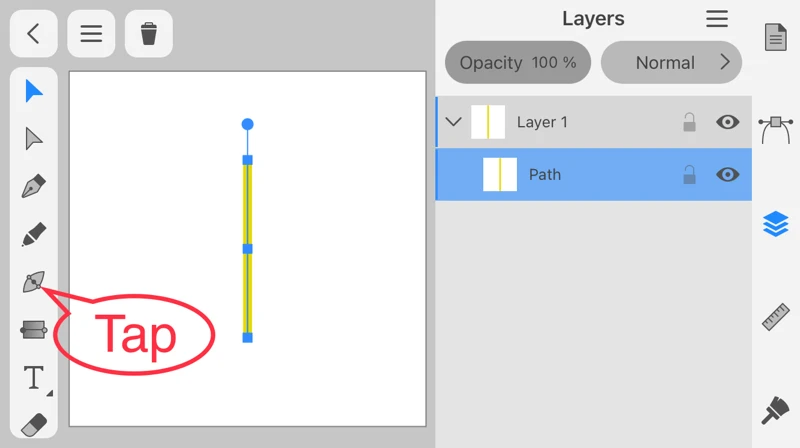Hide Layer 1 with eye icon
Screen dimensions: 800x448
pyautogui.click(x=728, y=122)
